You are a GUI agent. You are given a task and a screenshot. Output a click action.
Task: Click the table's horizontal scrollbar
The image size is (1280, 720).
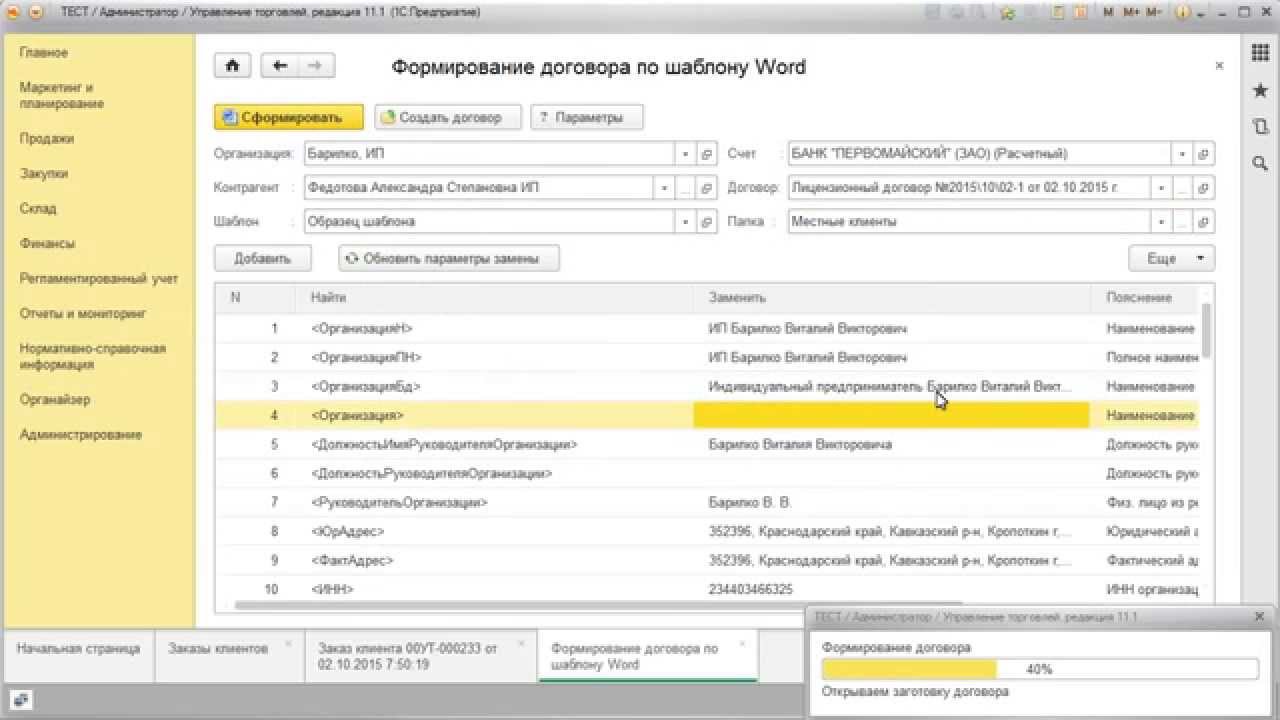598,605
